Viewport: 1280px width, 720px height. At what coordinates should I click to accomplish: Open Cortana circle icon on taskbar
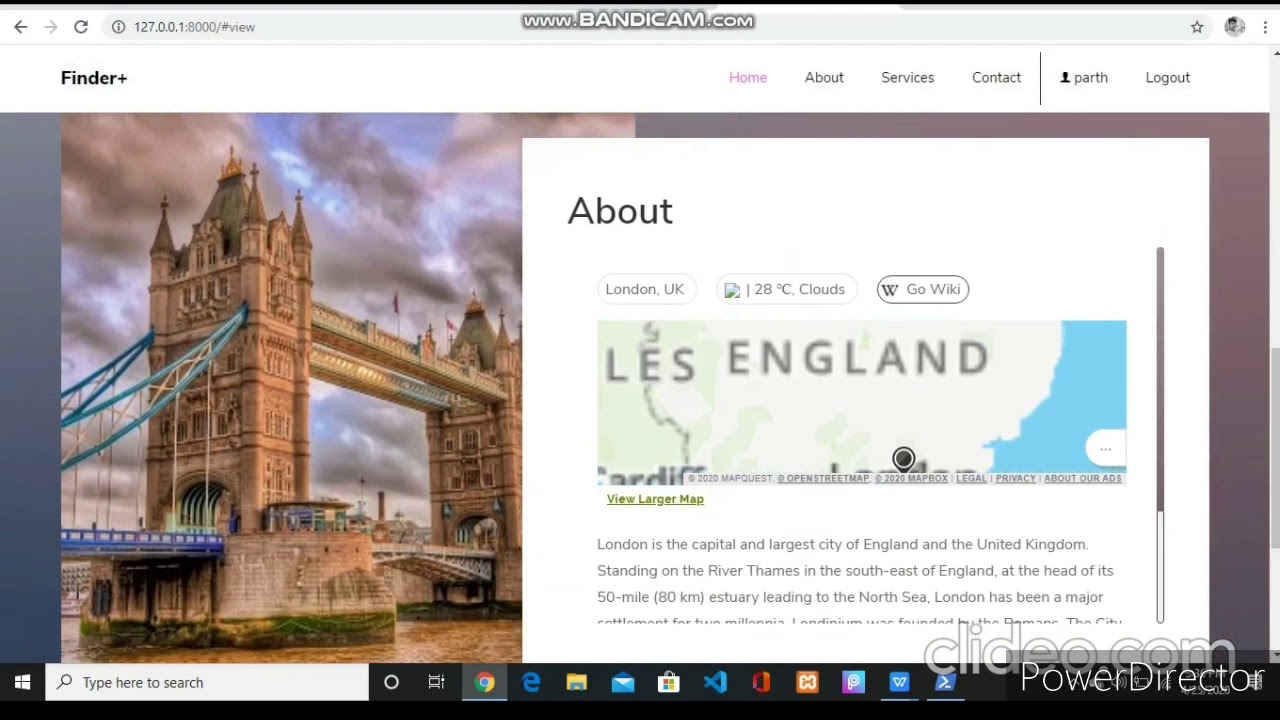[x=391, y=682]
